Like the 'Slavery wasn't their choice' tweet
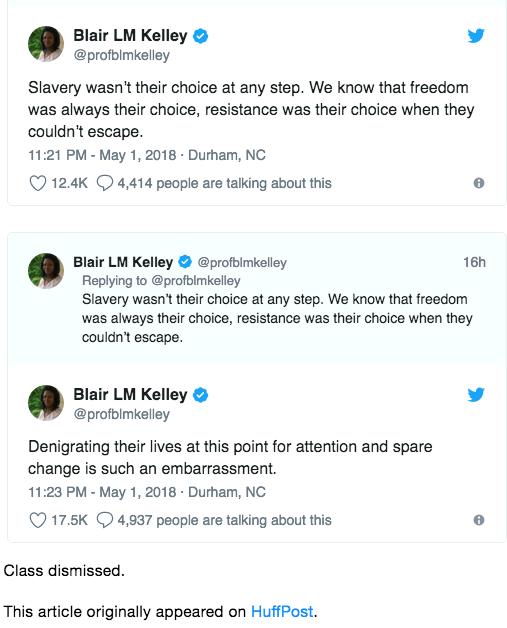507x628 pixels. 38,183
